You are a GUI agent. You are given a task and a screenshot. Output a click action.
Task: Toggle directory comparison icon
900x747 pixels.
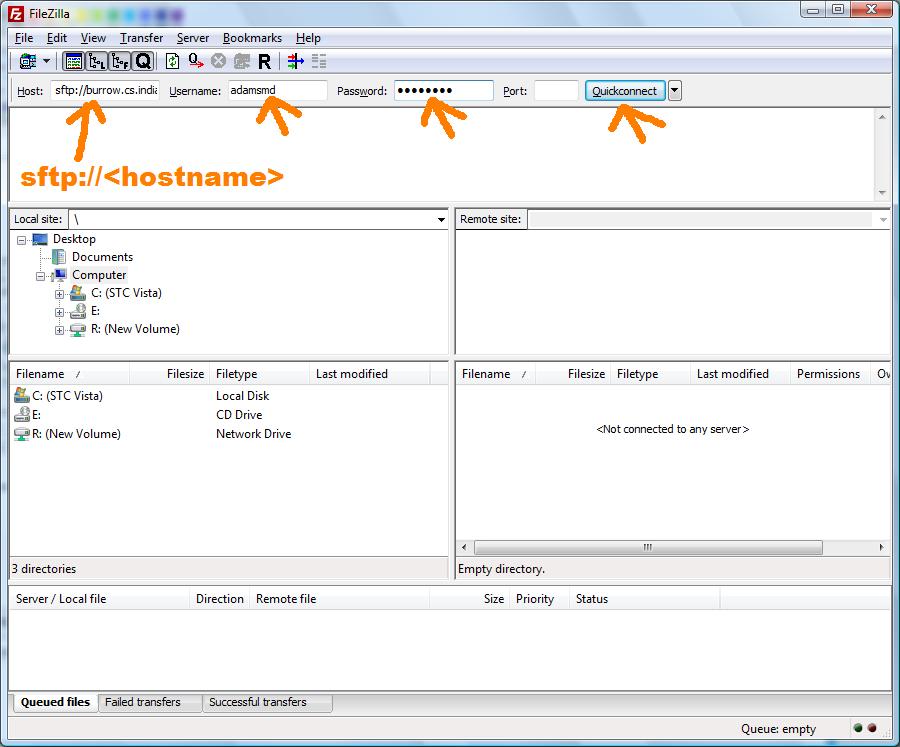click(319, 61)
